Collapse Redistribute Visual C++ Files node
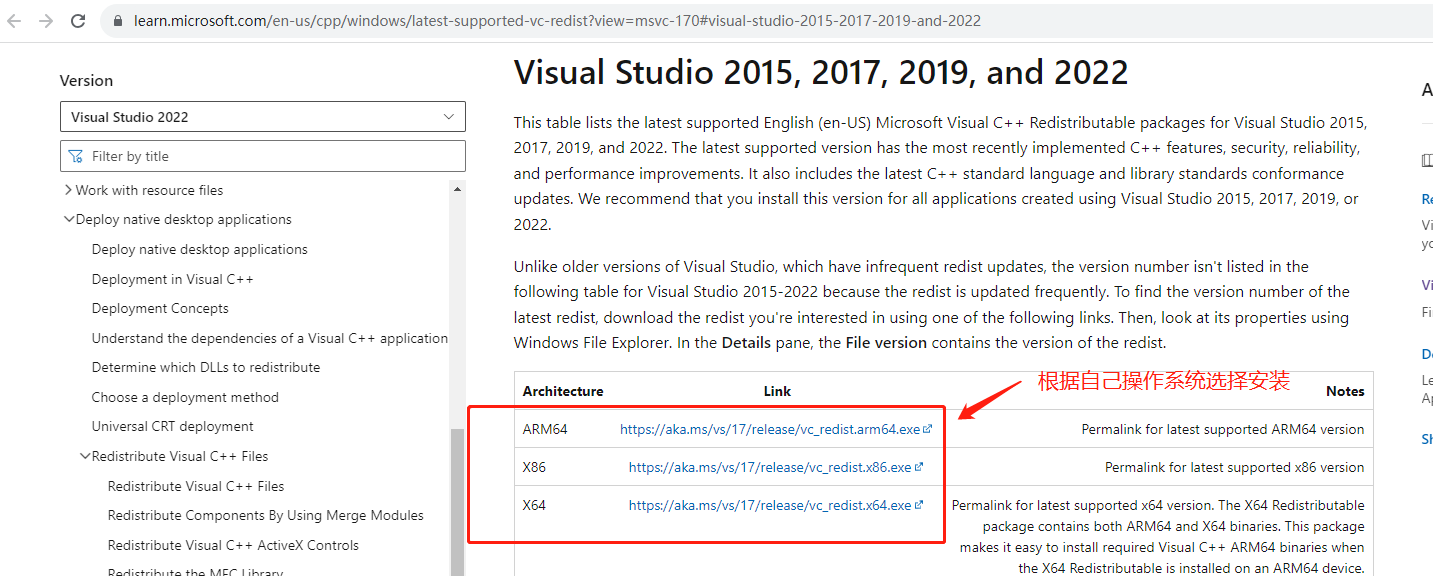Image resolution: width=1433 pixels, height=576 pixels. 85,456
